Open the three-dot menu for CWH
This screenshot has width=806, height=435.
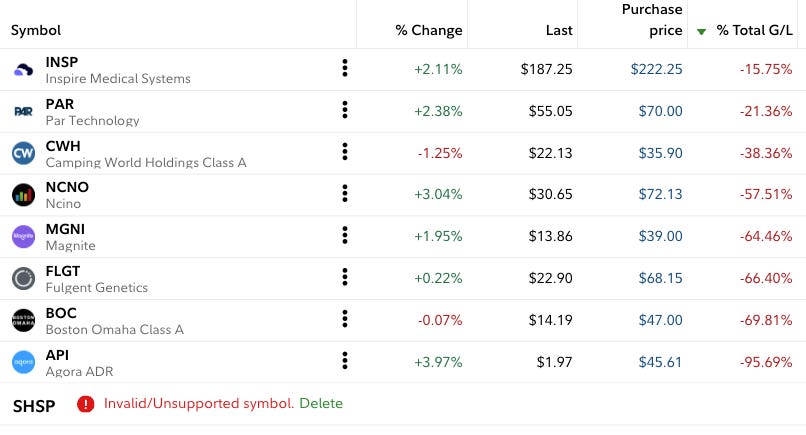point(345,152)
